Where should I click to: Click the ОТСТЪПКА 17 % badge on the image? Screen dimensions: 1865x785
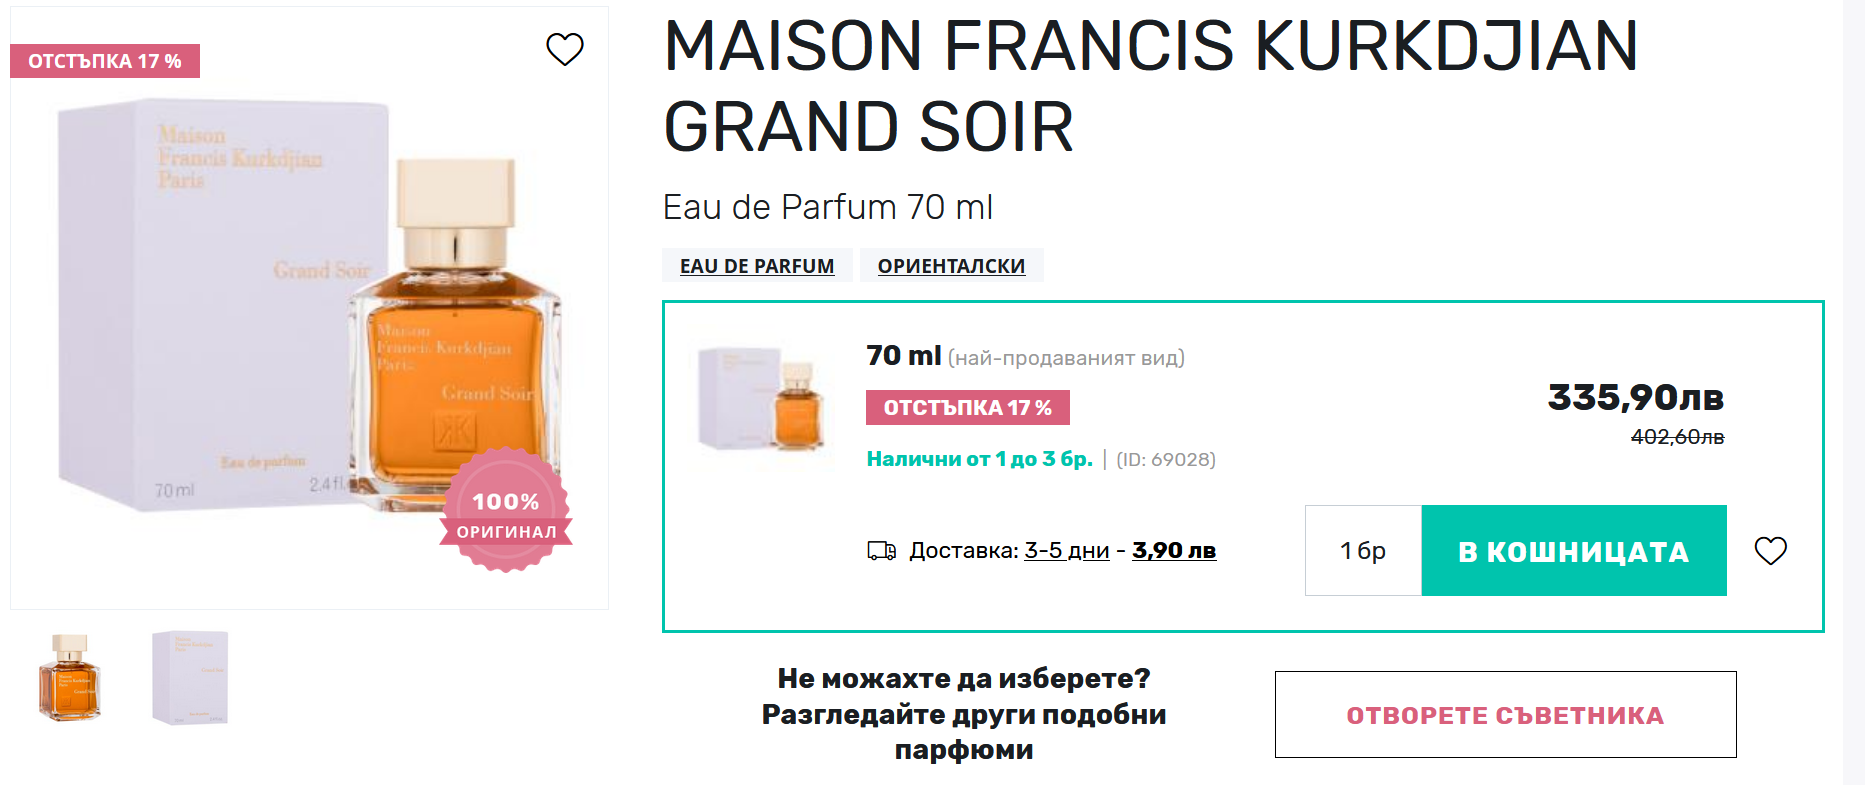point(105,61)
